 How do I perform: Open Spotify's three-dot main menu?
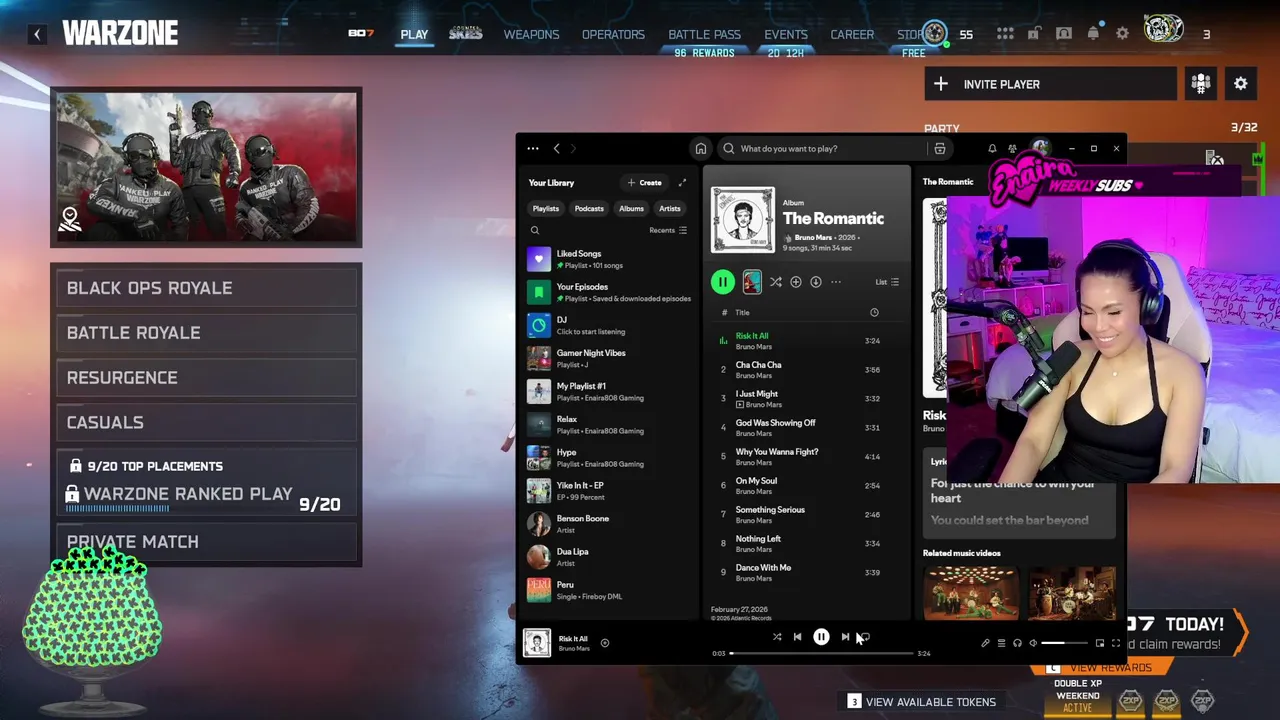533,149
